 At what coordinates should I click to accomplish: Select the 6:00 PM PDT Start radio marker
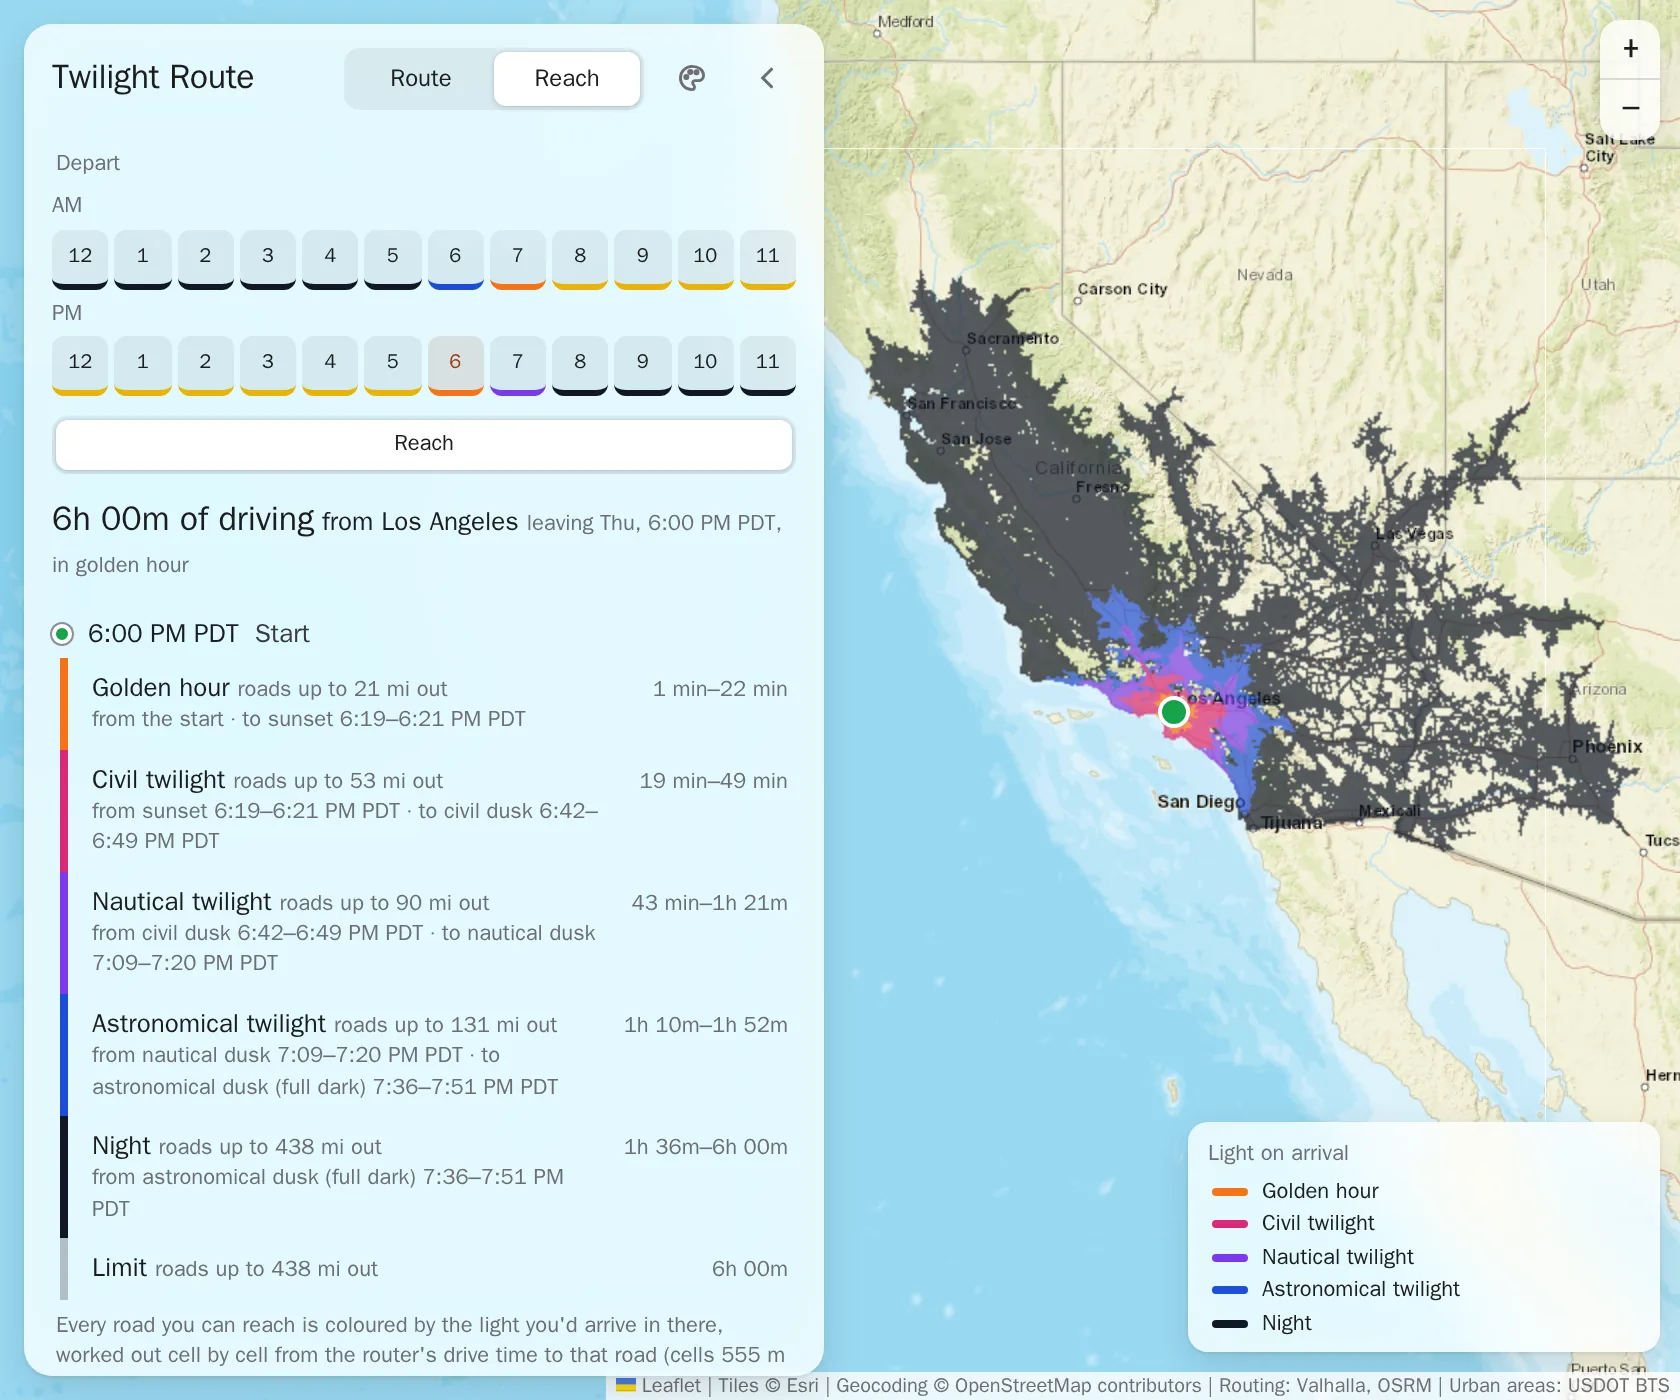click(x=62, y=634)
